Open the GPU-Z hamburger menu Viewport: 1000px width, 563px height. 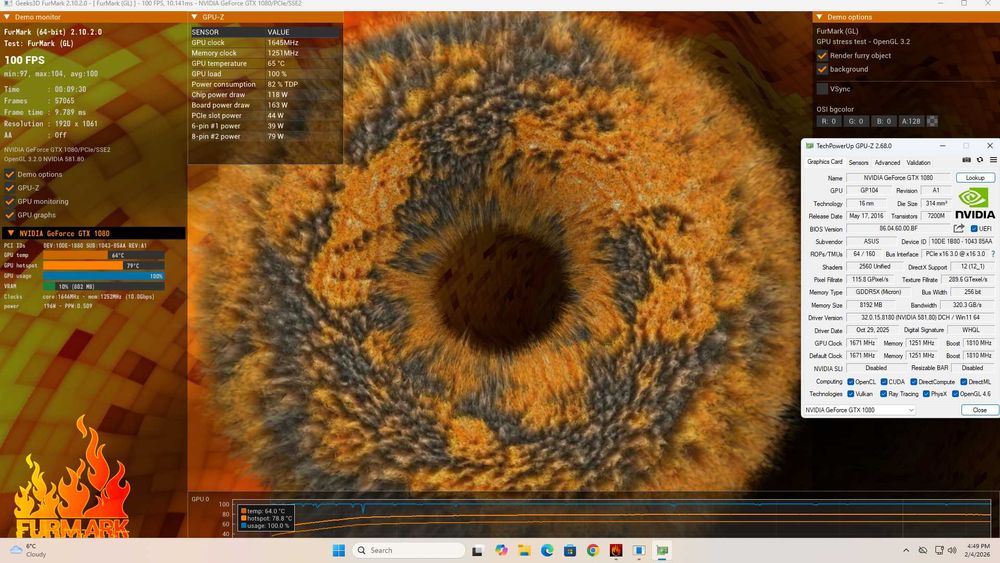coord(992,160)
